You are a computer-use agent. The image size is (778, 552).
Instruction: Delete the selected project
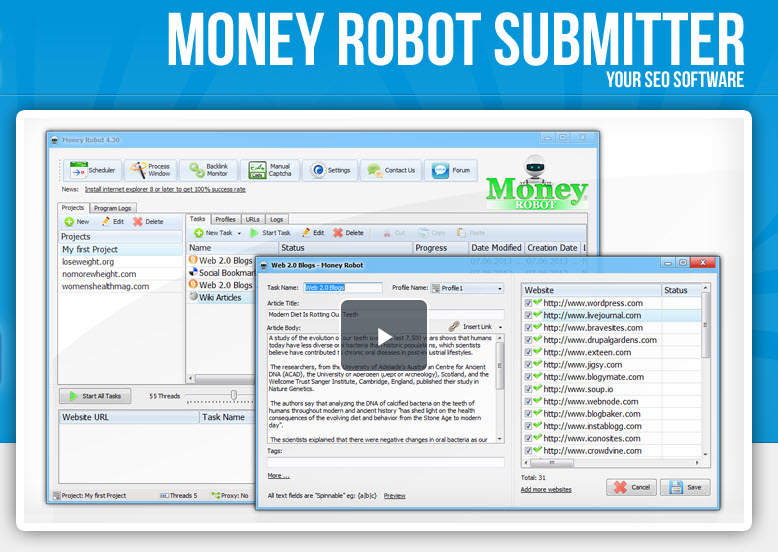pyautogui.click(x=148, y=222)
